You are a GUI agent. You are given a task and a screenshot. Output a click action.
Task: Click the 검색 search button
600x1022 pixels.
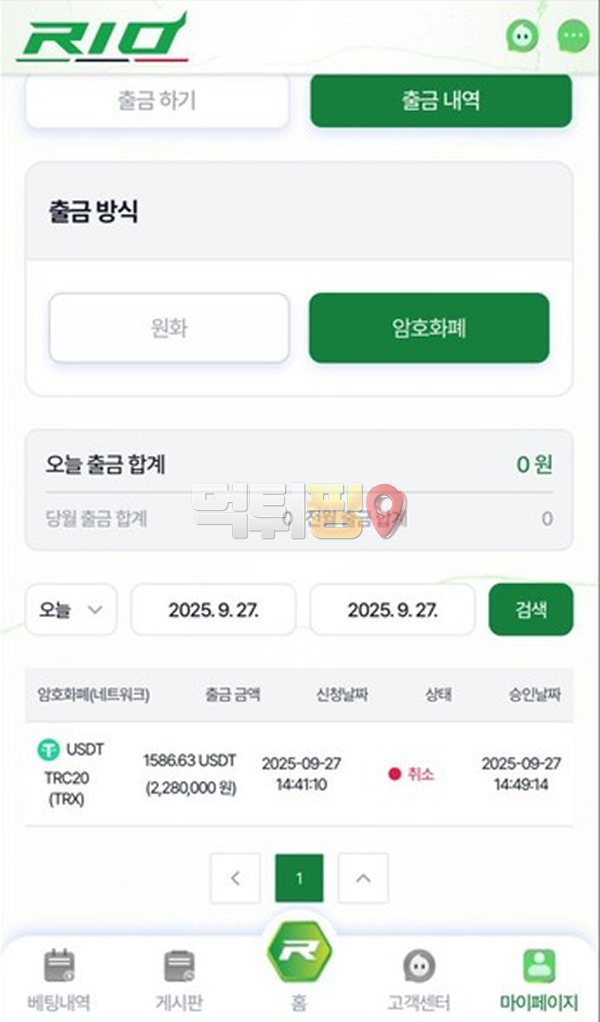(x=531, y=610)
